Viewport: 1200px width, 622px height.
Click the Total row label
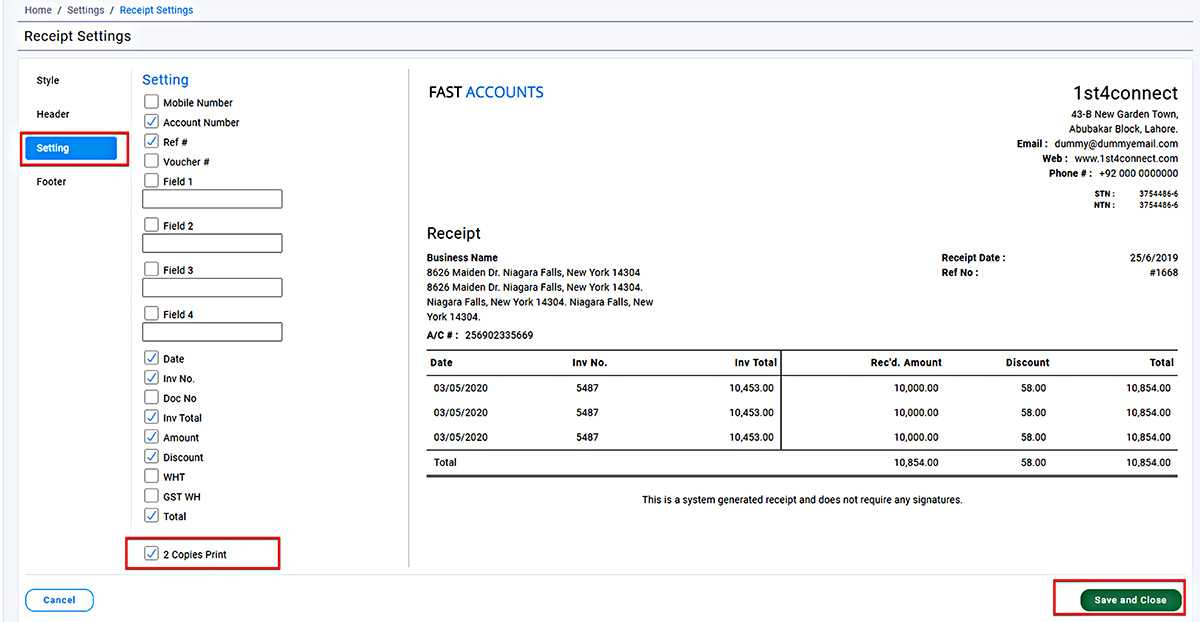click(445, 462)
